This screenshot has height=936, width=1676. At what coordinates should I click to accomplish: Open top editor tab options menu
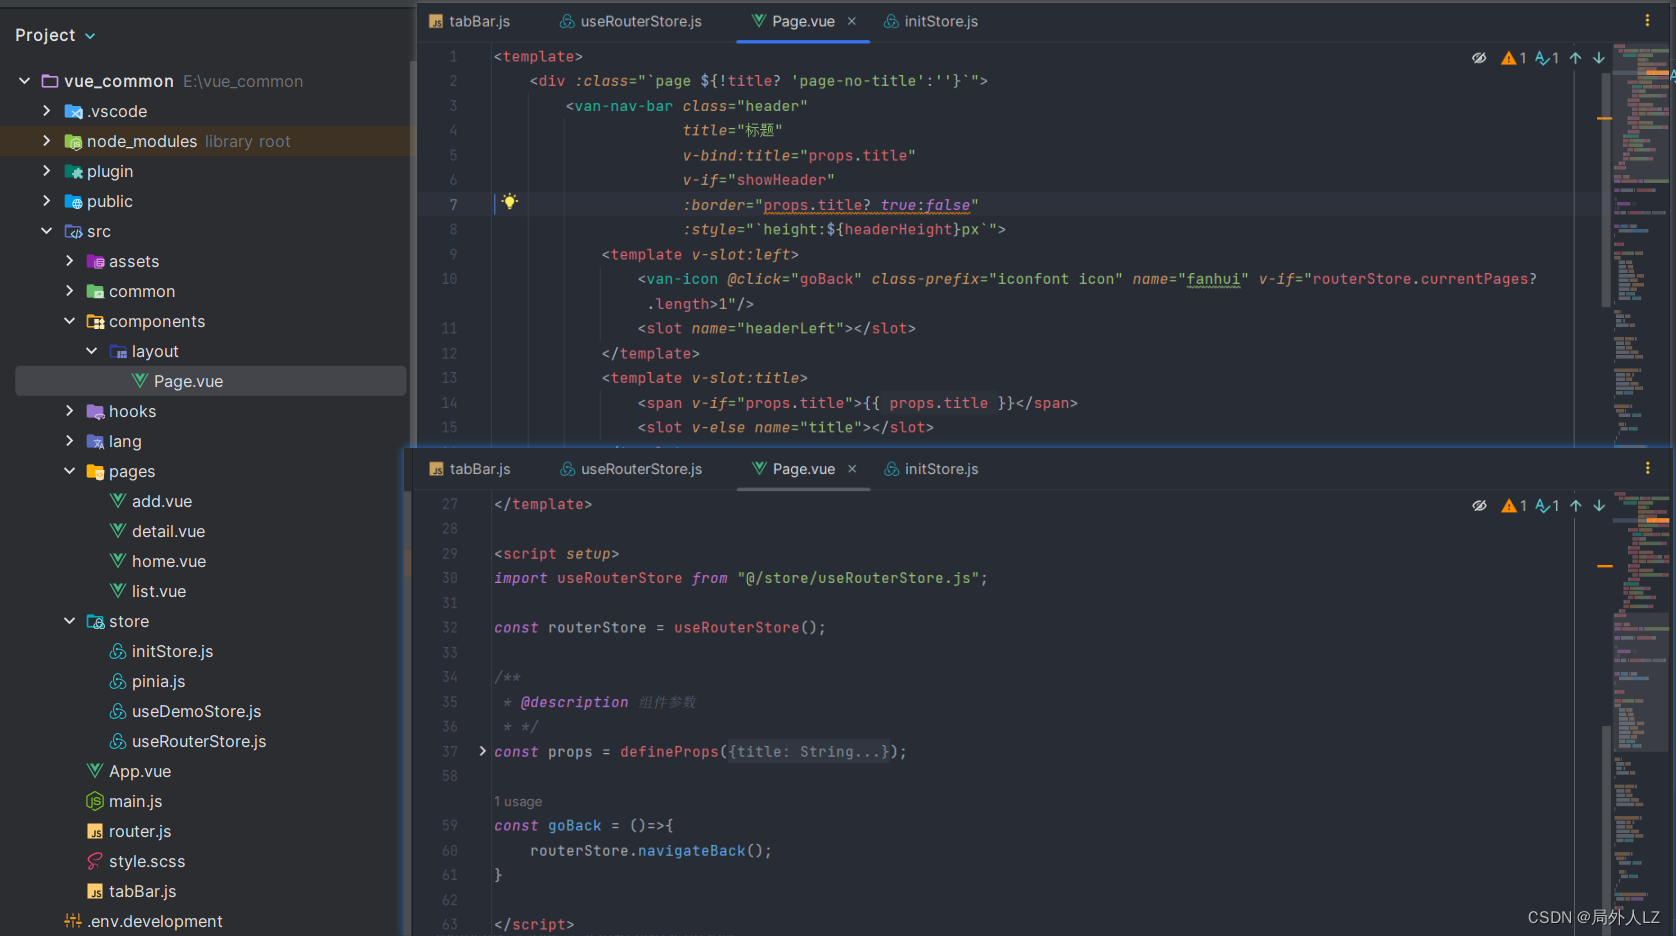click(x=1647, y=20)
